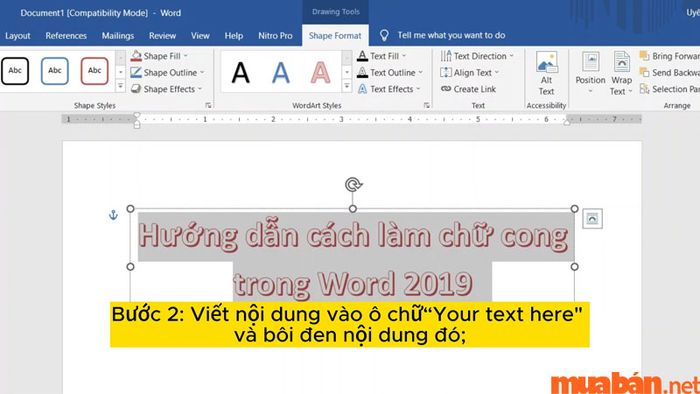Click the top-middle handle of the text box
Screen dimensions: 700x394
353,208
